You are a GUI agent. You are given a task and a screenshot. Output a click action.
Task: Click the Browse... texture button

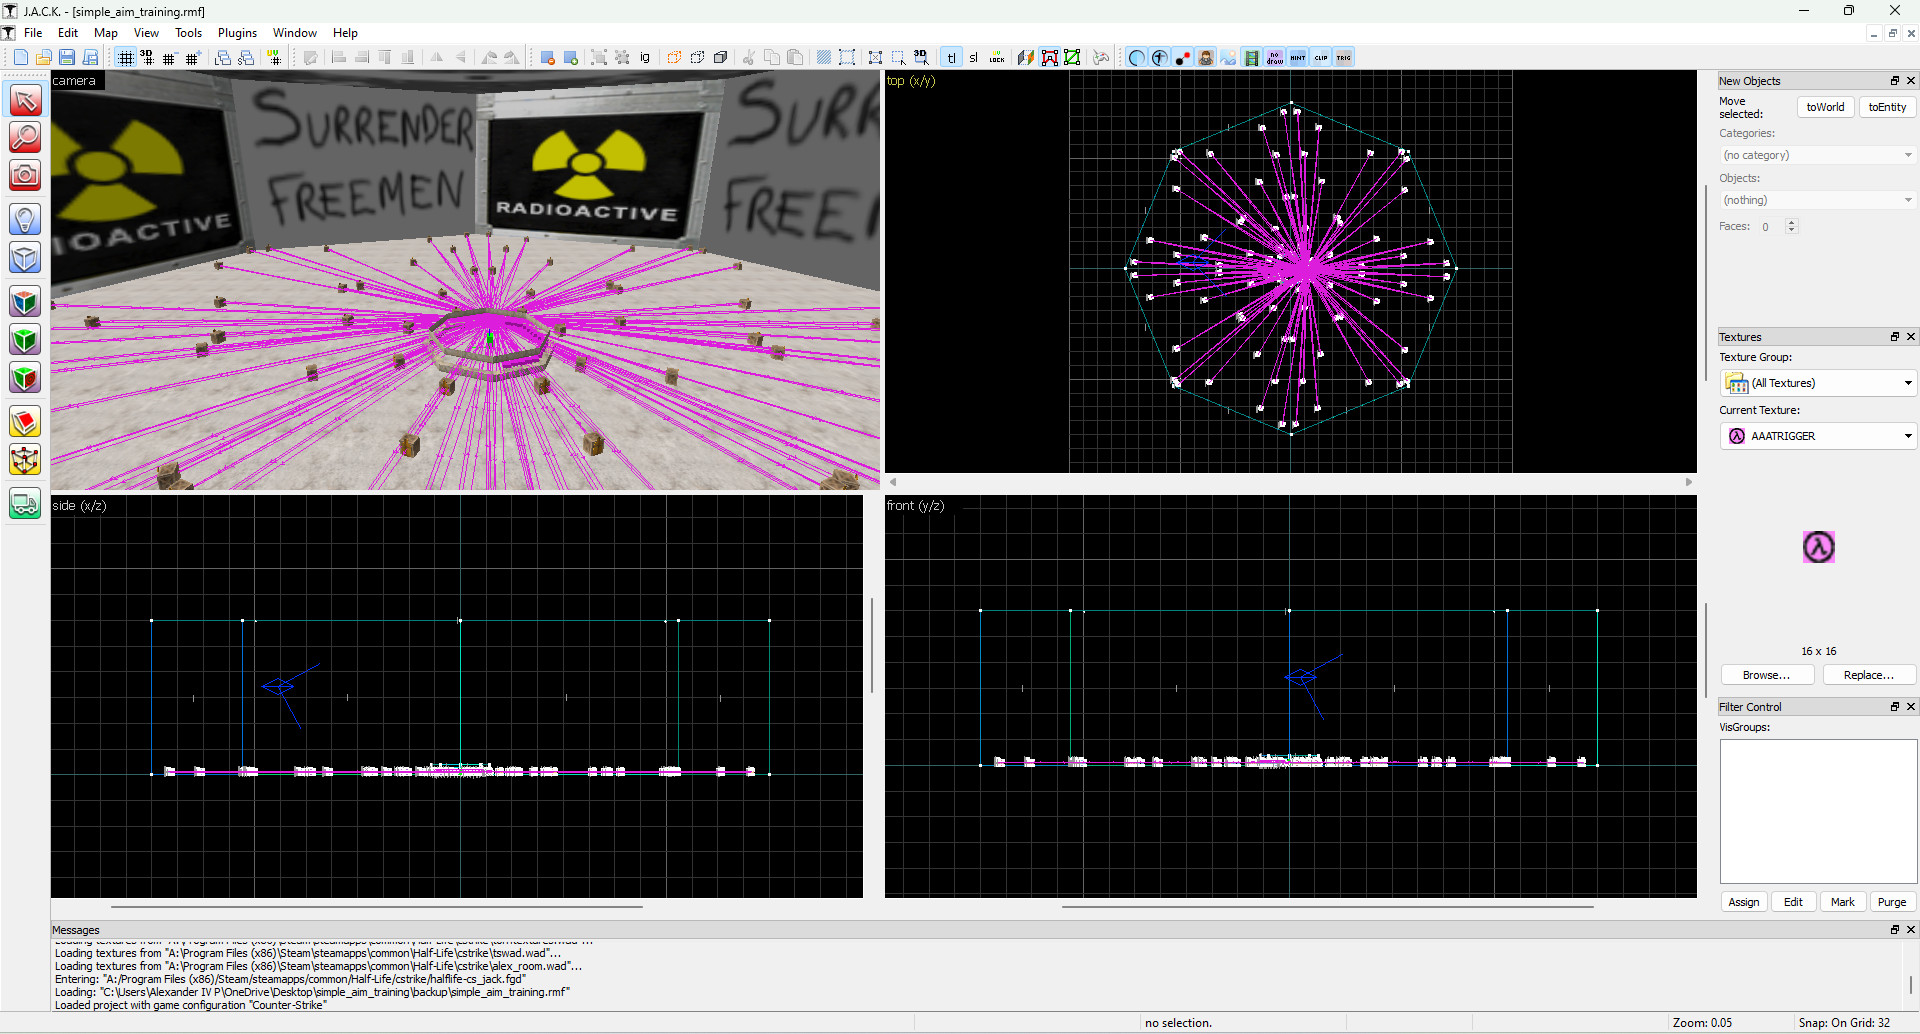(1766, 675)
